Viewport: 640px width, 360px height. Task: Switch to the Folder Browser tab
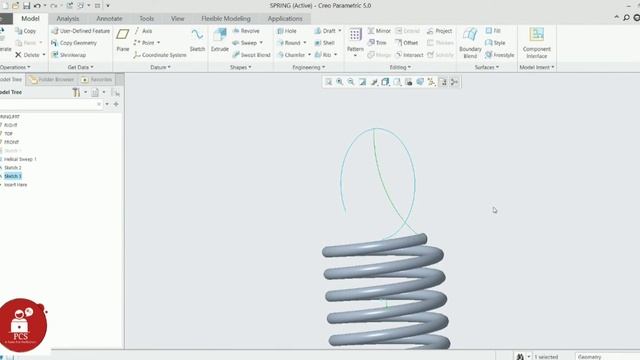click(x=52, y=80)
